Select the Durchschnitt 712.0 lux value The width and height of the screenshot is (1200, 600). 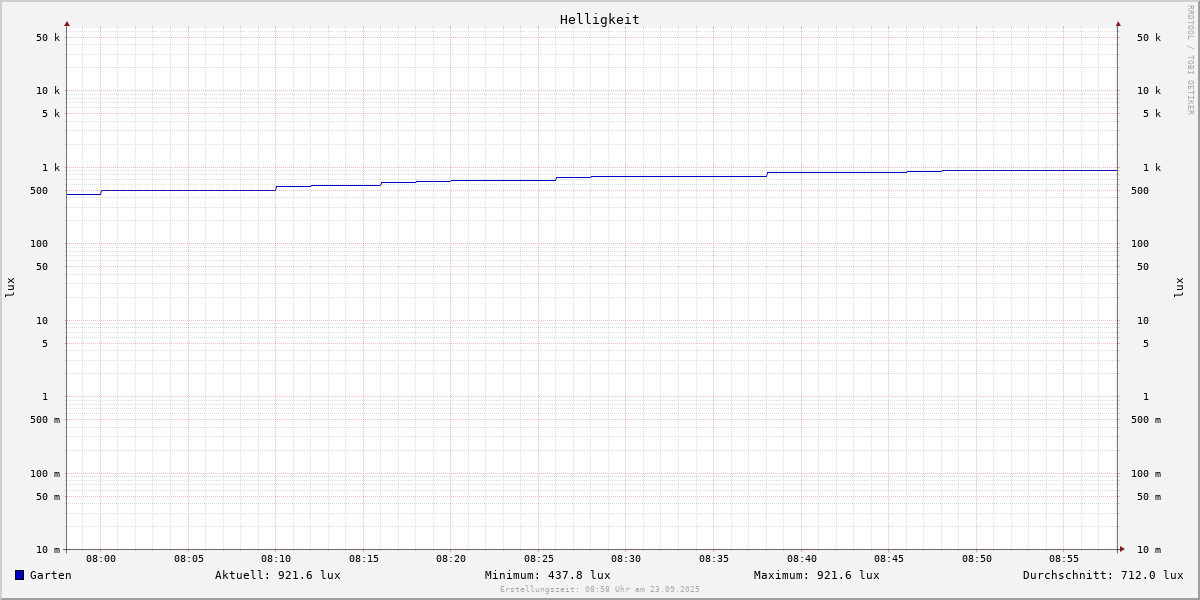(x=1102, y=575)
